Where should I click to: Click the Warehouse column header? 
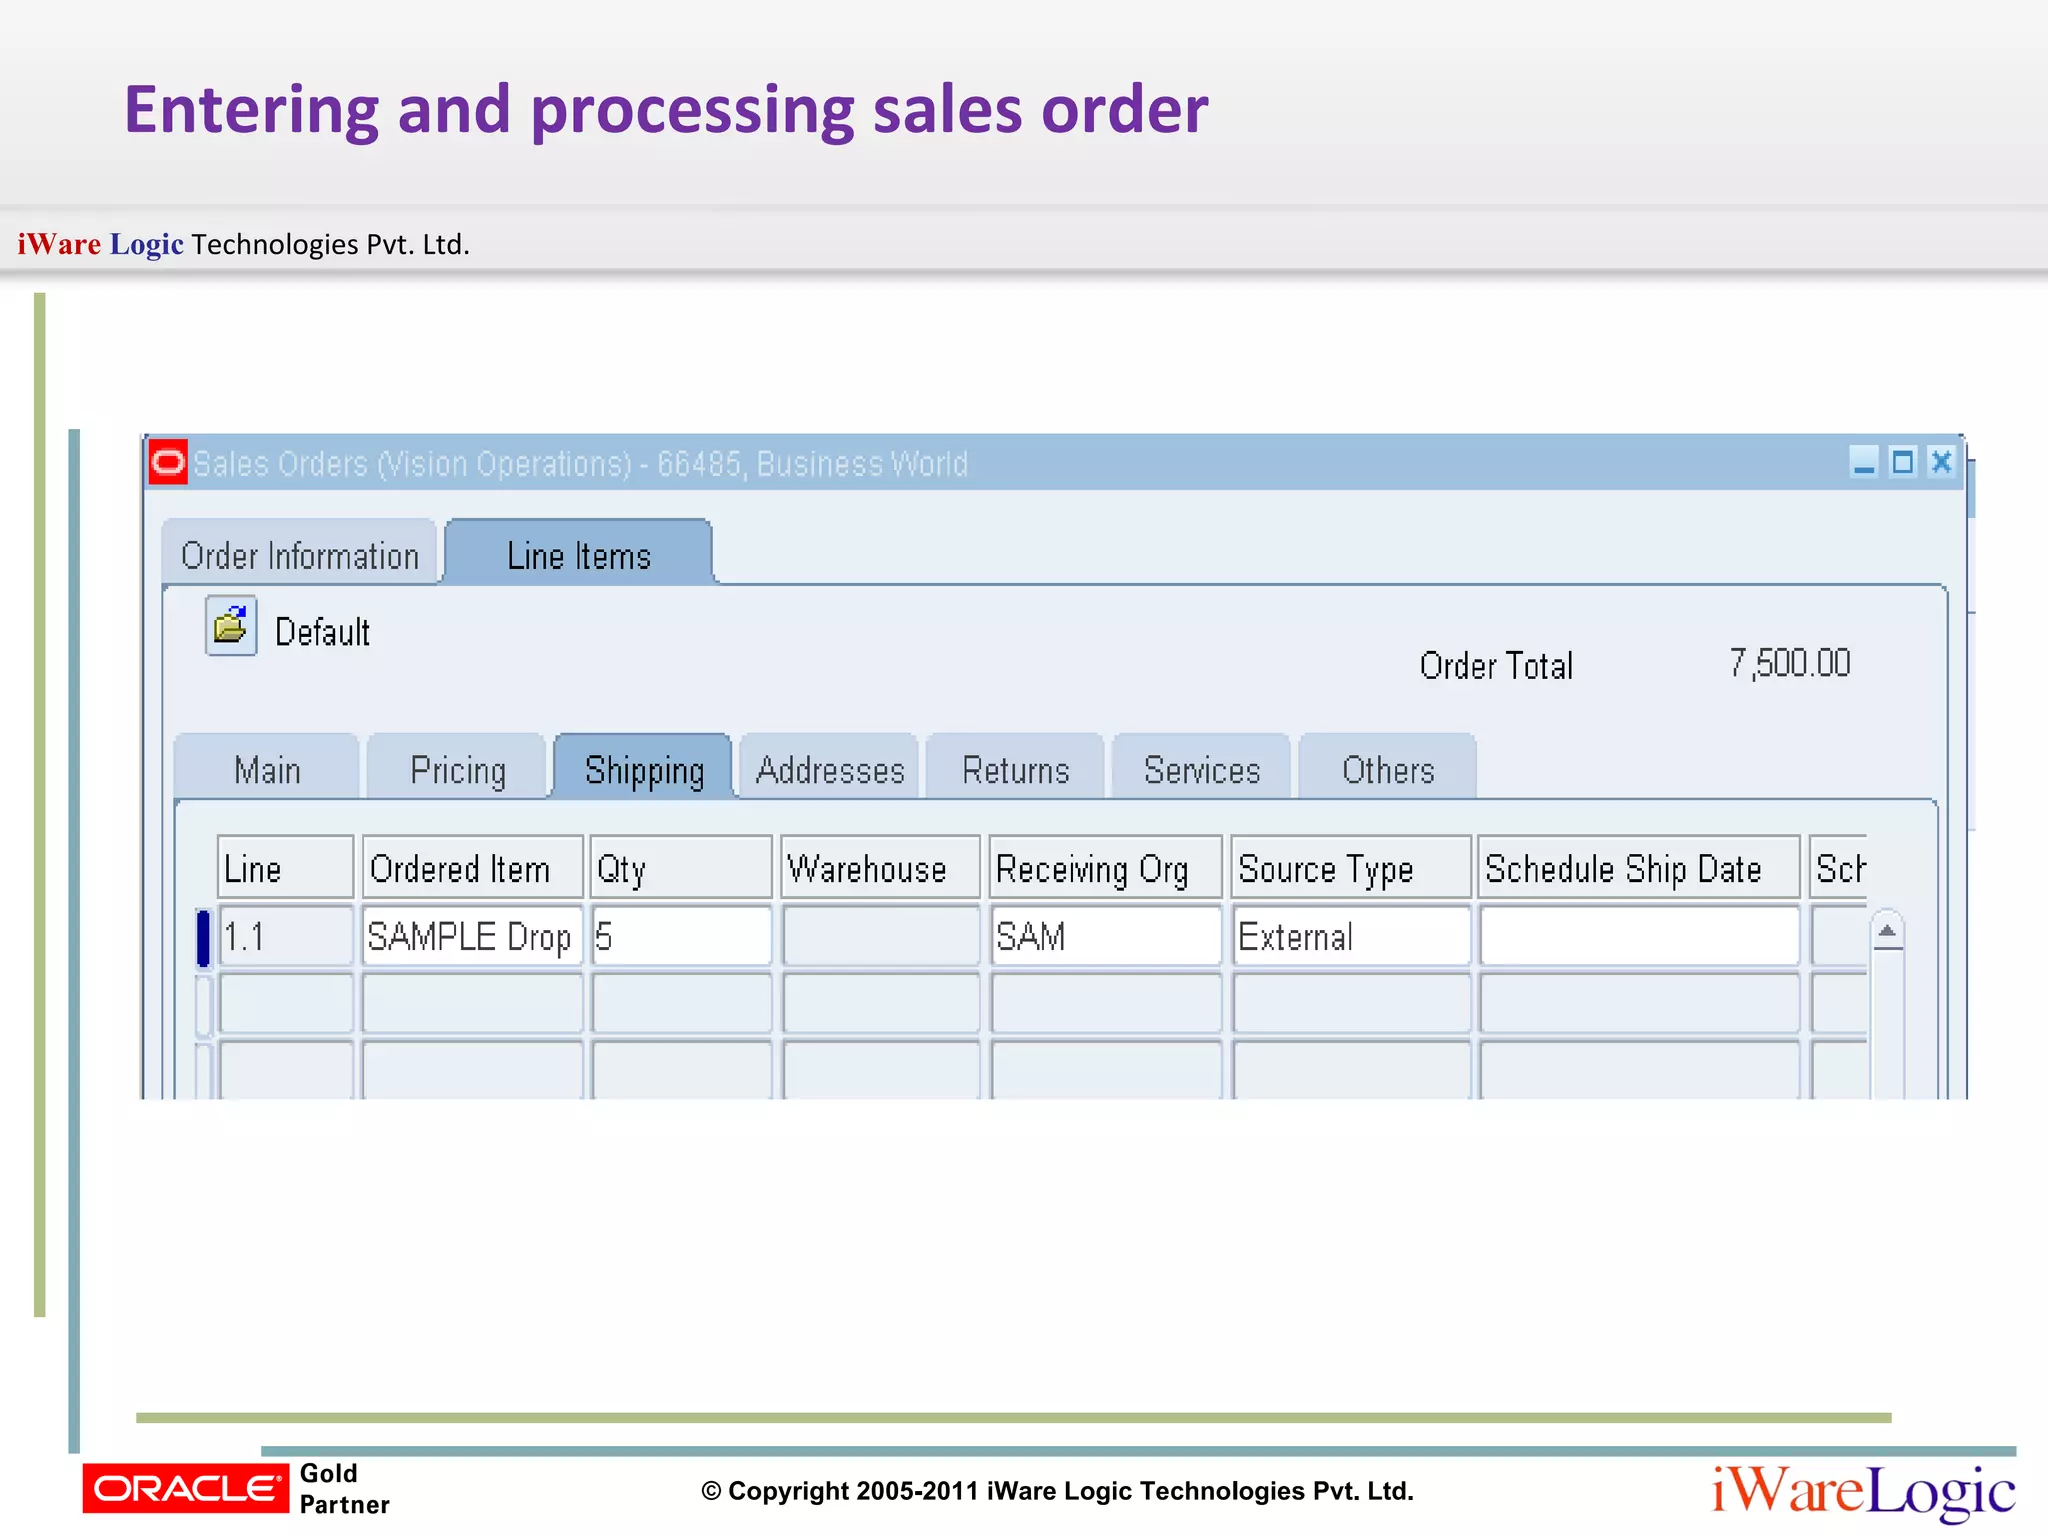pyautogui.click(x=881, y=867)
